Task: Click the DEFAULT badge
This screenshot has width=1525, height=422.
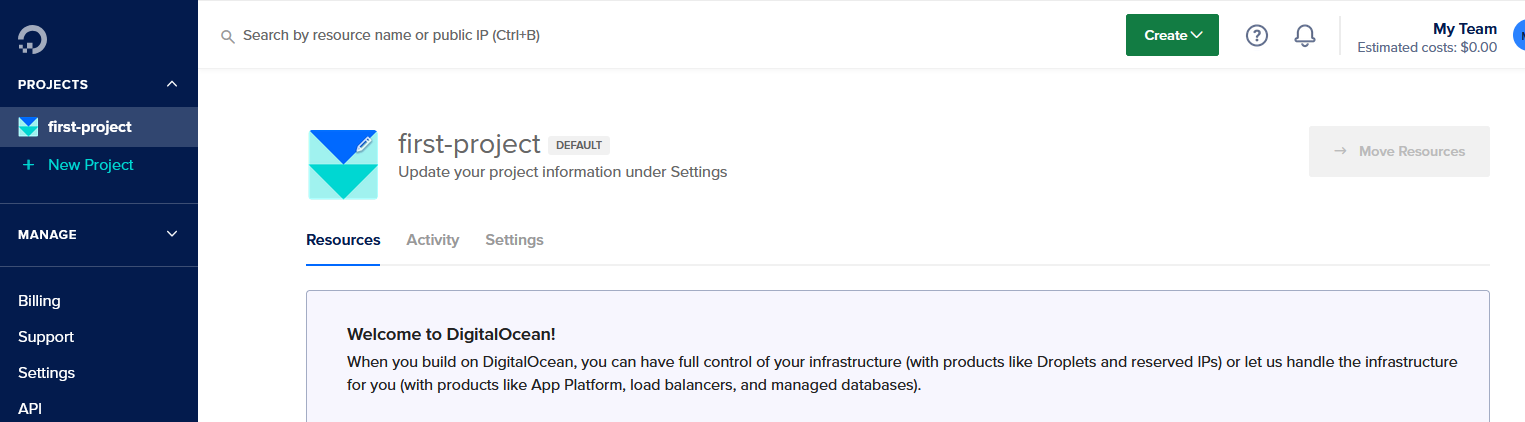Action: click(579, 145)
